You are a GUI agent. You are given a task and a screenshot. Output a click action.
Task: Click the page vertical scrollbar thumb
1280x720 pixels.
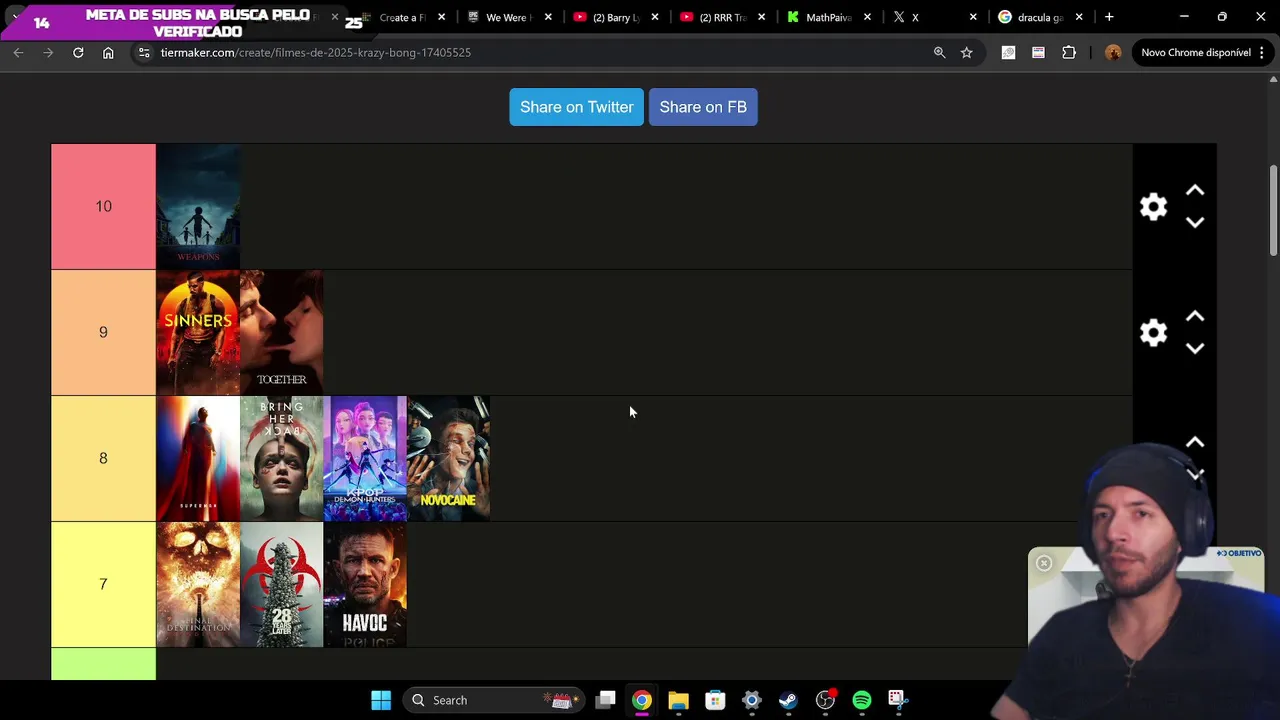pos(1273,210)
